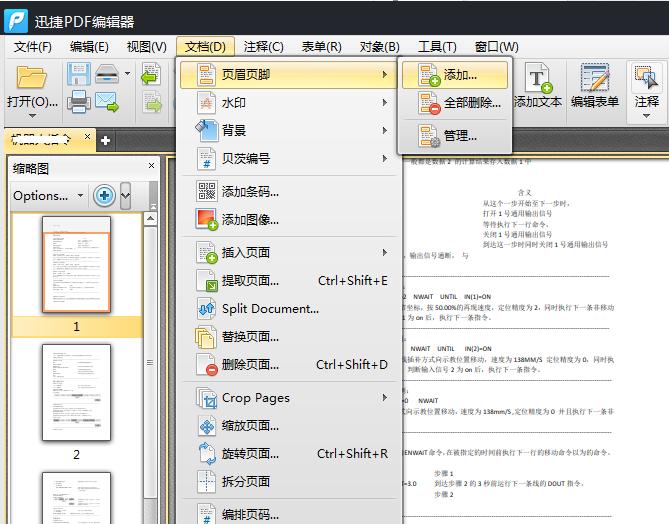Open the 窗口(W) menu
The image size is (669, 524).
click(497, 46)
